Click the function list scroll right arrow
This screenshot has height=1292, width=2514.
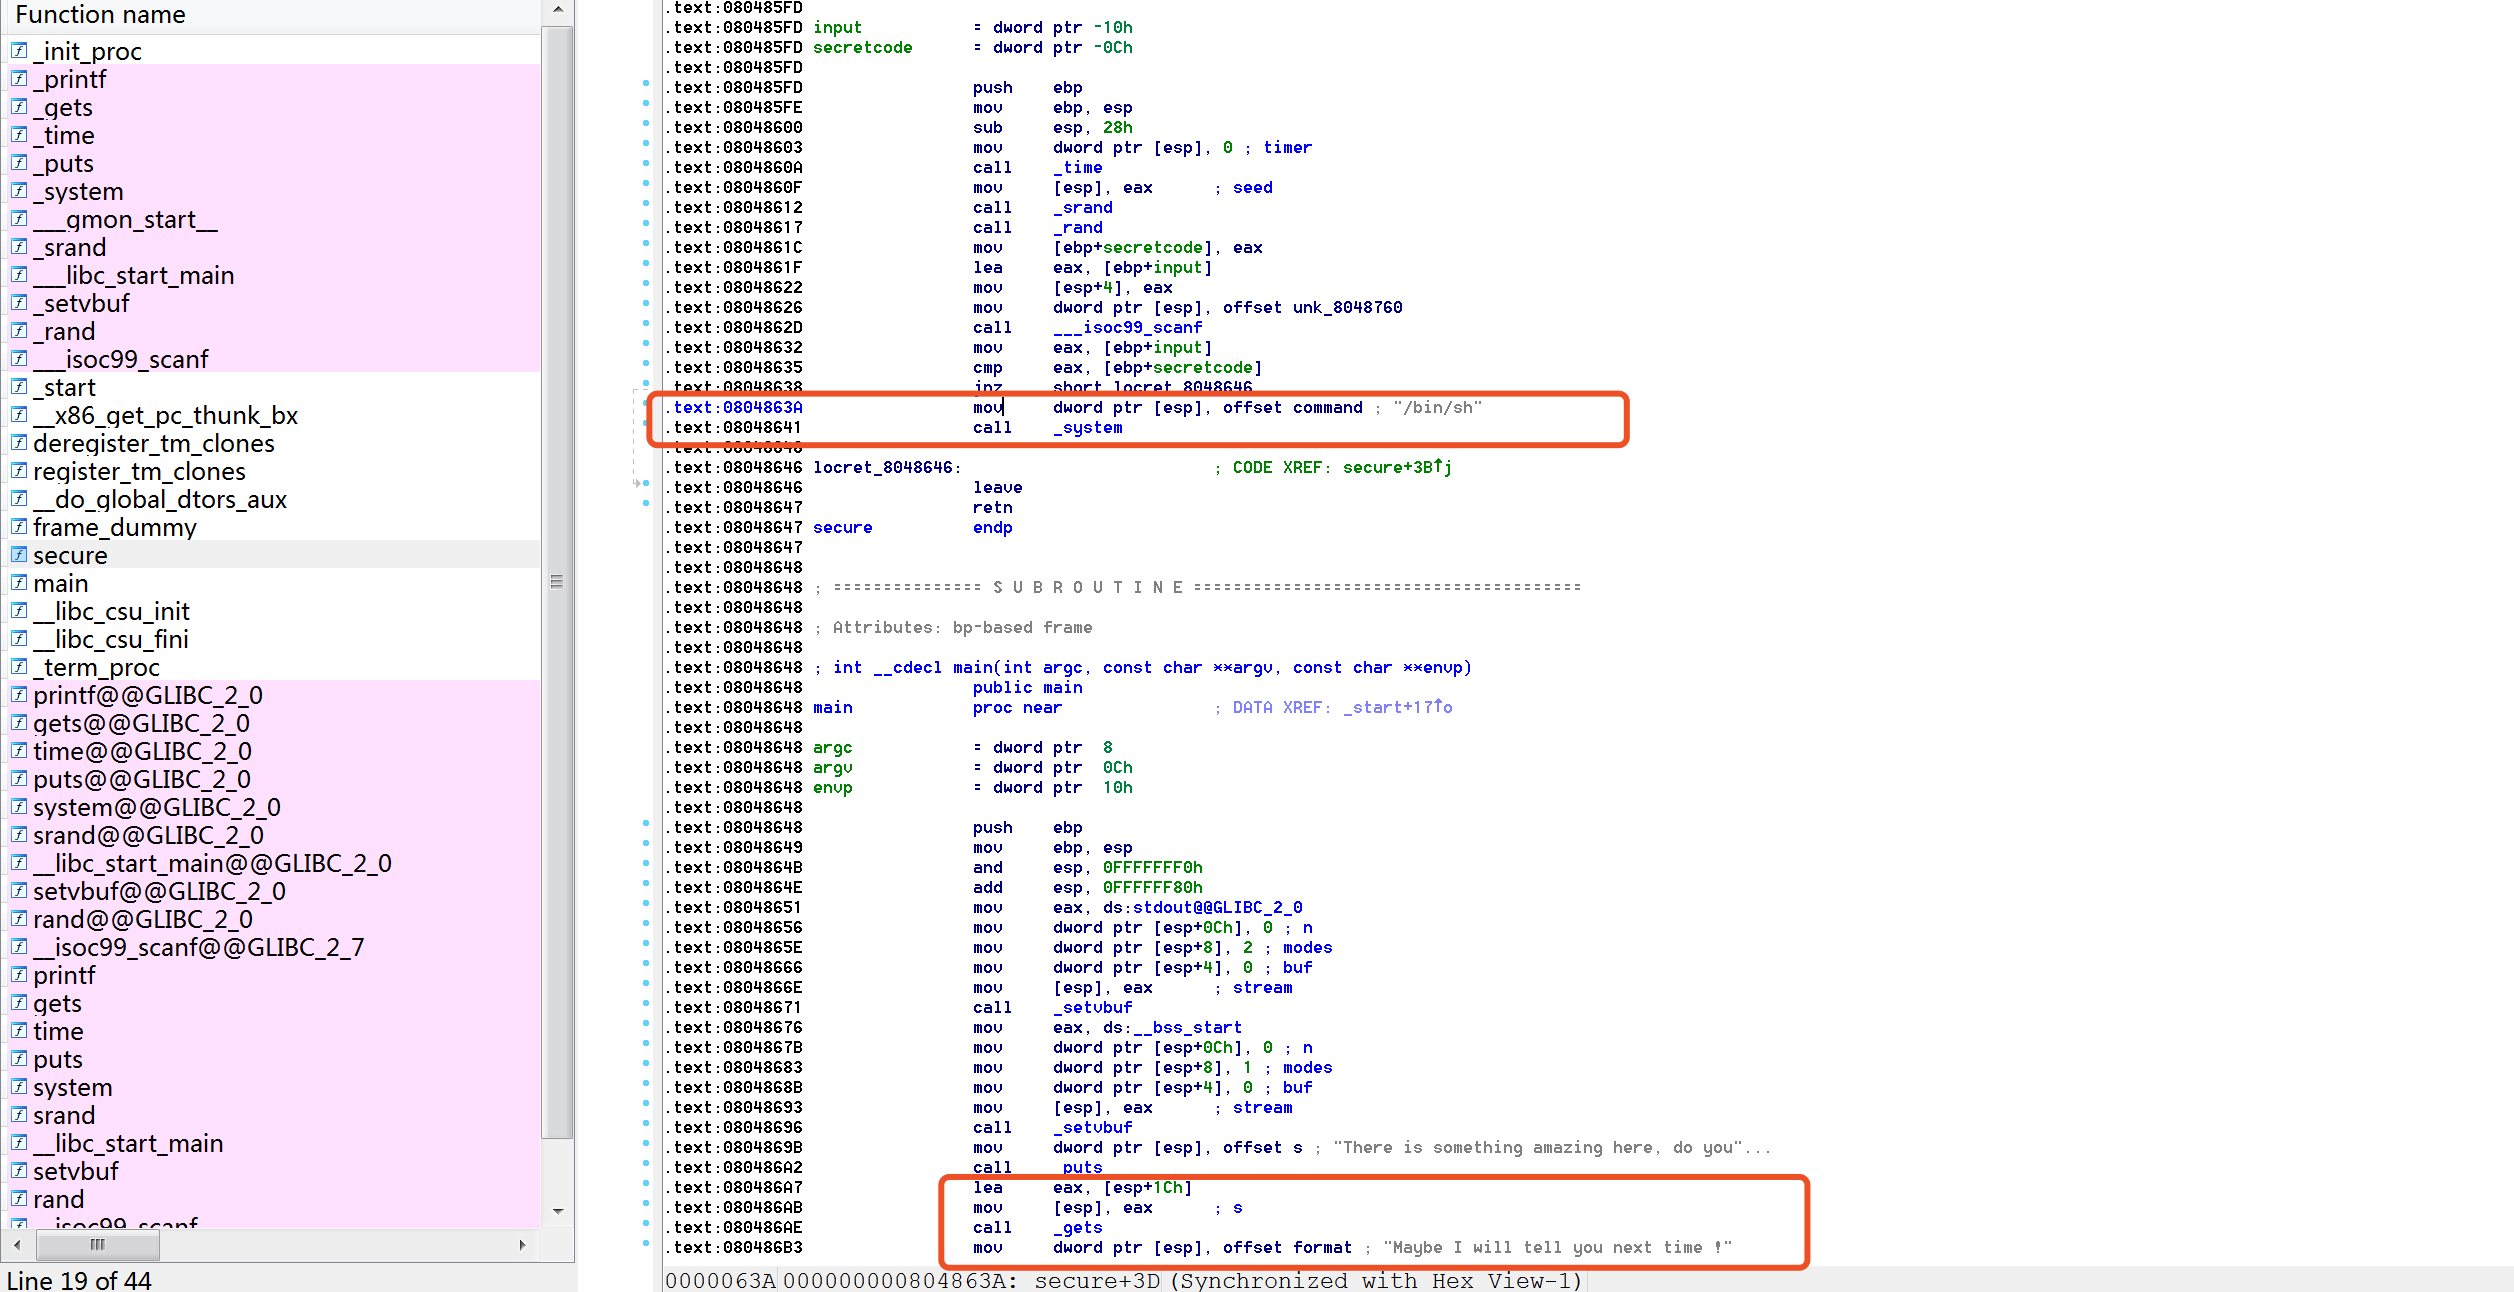pos(522,1245)
